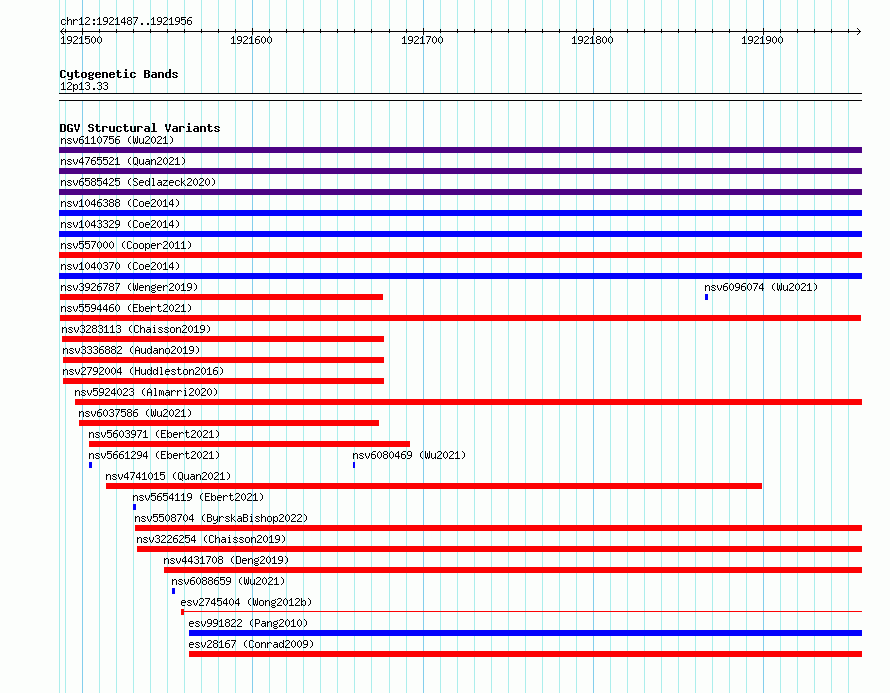Click ruler position label 1921900
The width and height of the screenshot is (890, 693).
click(762, 40)
